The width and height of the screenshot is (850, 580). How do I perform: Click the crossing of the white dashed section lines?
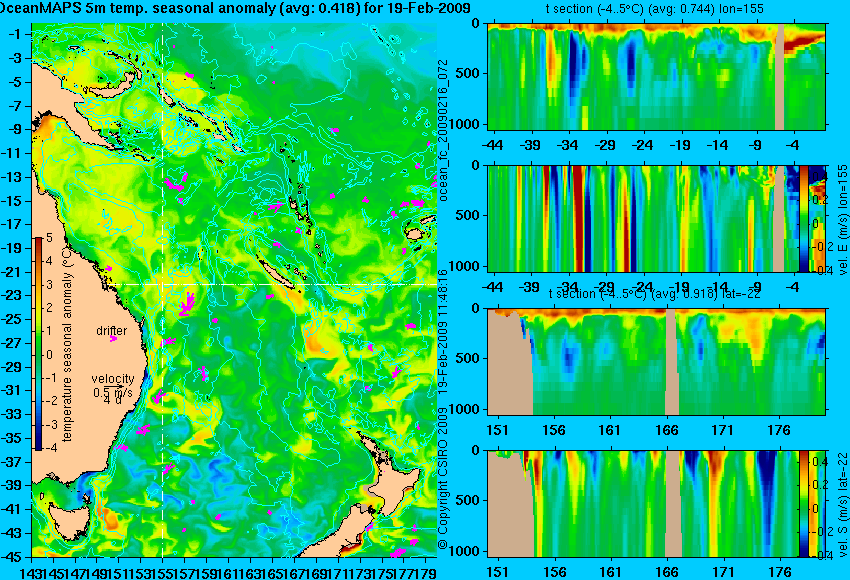pos(163,284)
